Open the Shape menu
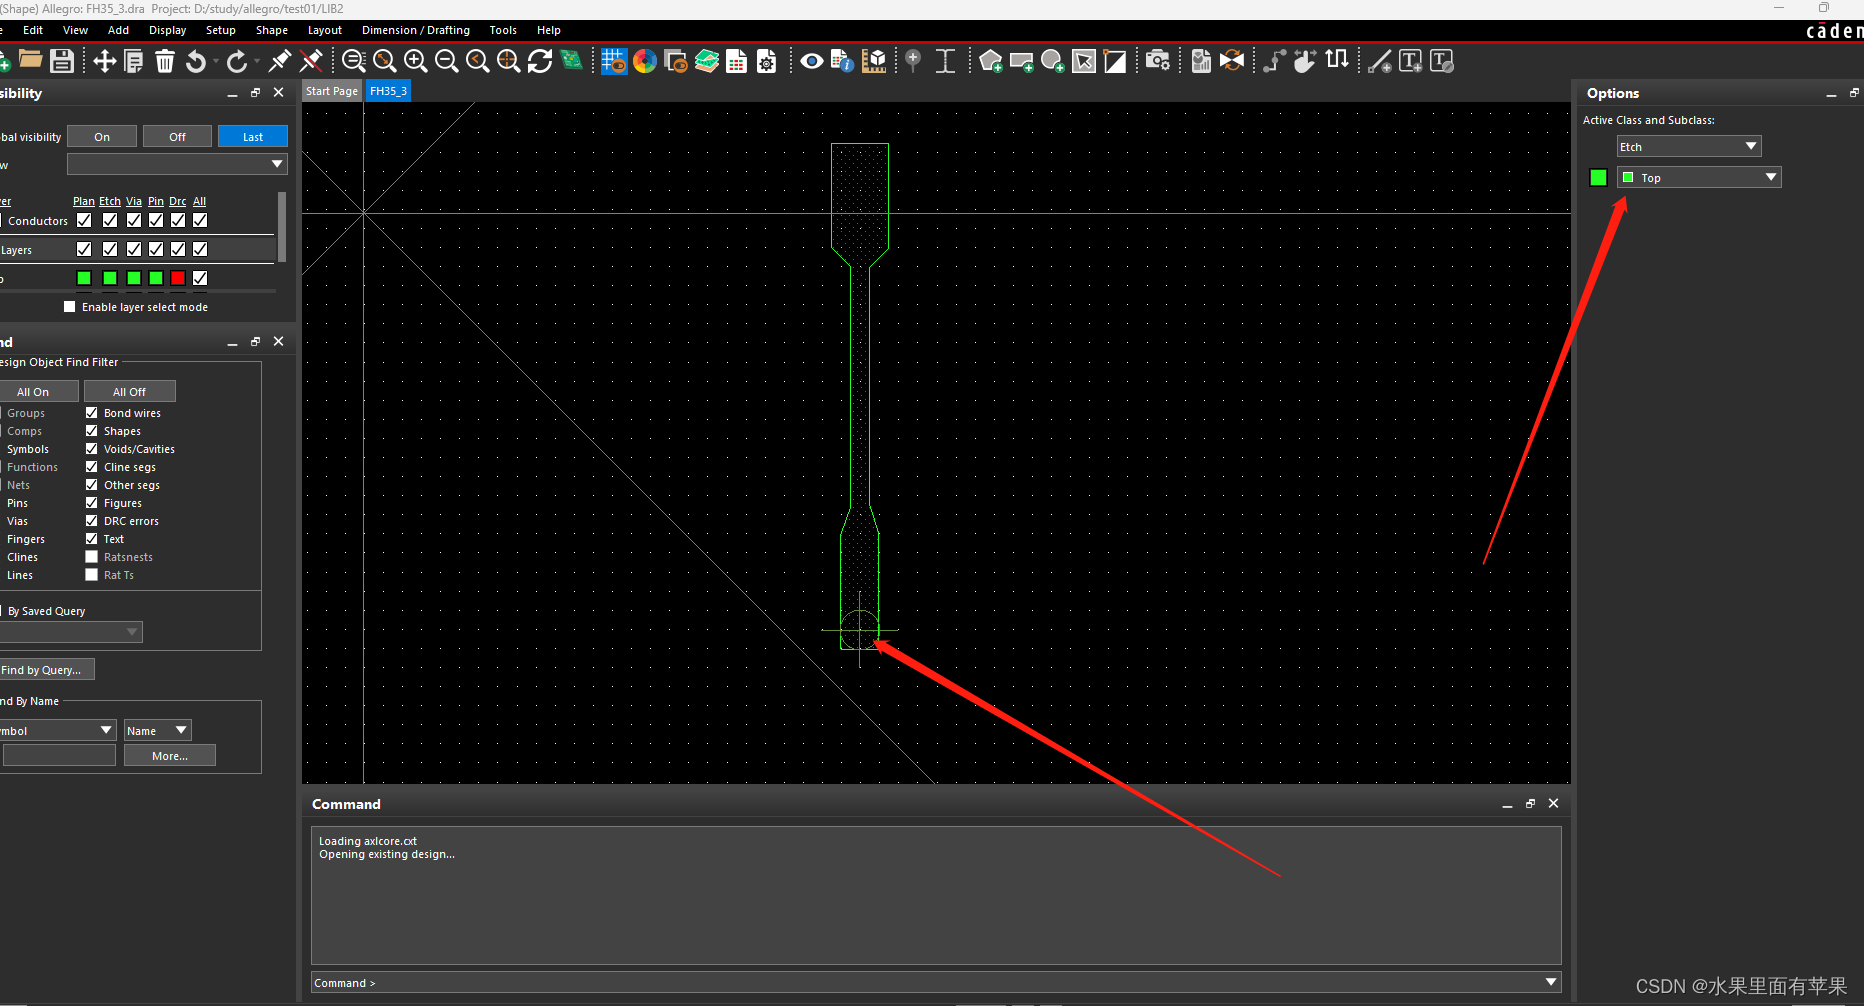Image resolution: width=1864 pixels, height=1006 pixels. pos(271,30)
